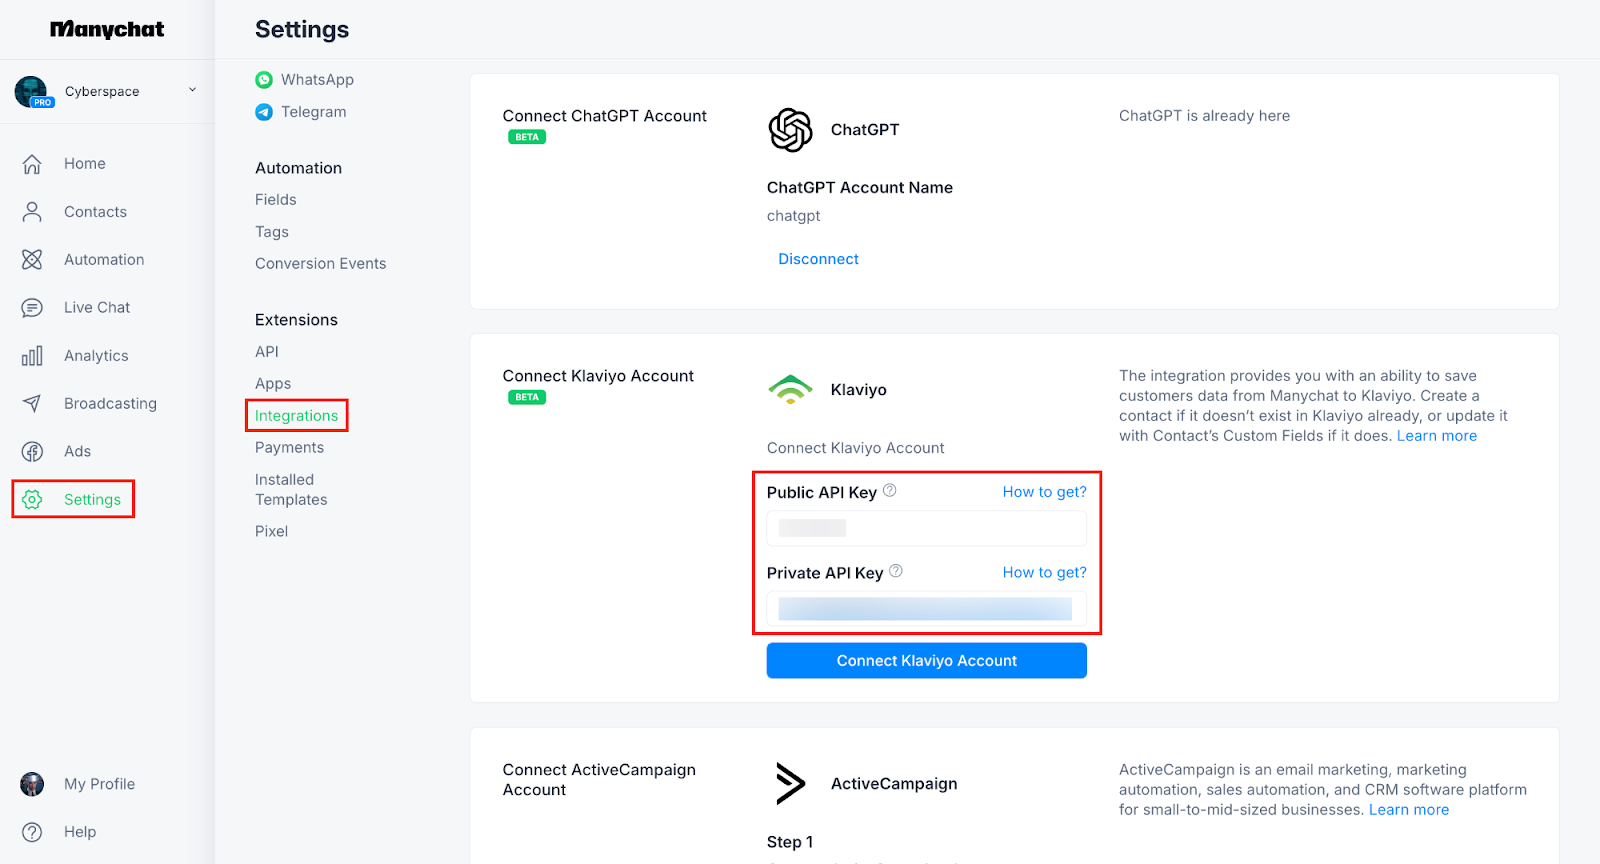The width and height of the screenshot is (1600, 864).
Task: Click the Settings gear icon
Action: pos(32,499)
